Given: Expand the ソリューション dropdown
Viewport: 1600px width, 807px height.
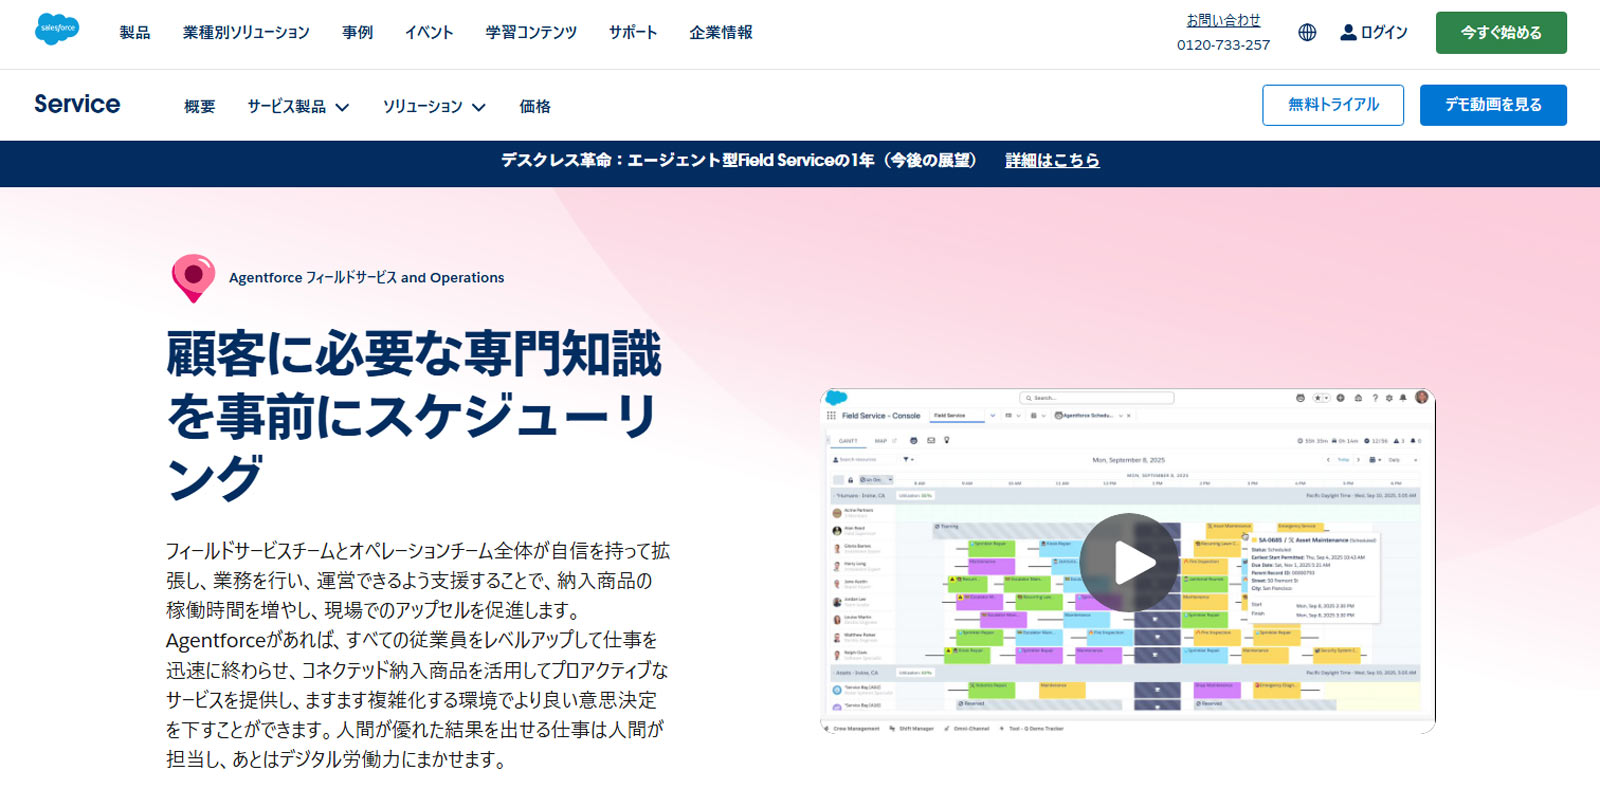Looking at the screenshot, I should click(x=434, y=106).
